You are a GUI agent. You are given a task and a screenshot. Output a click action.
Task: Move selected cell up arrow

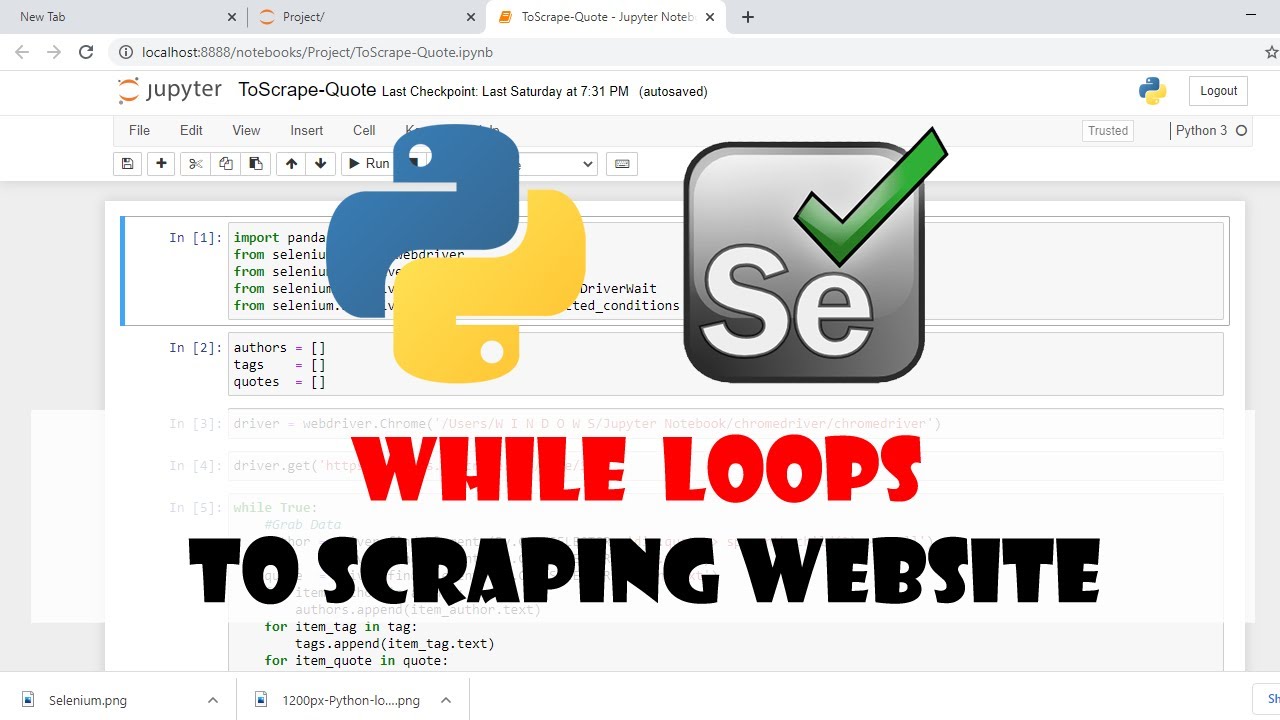291,164
